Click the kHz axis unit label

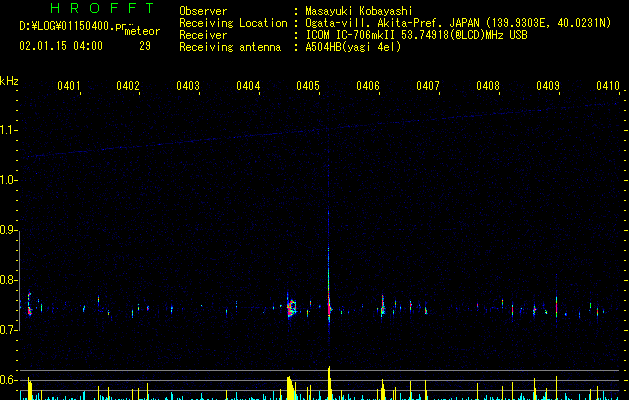tap(9, 81)
